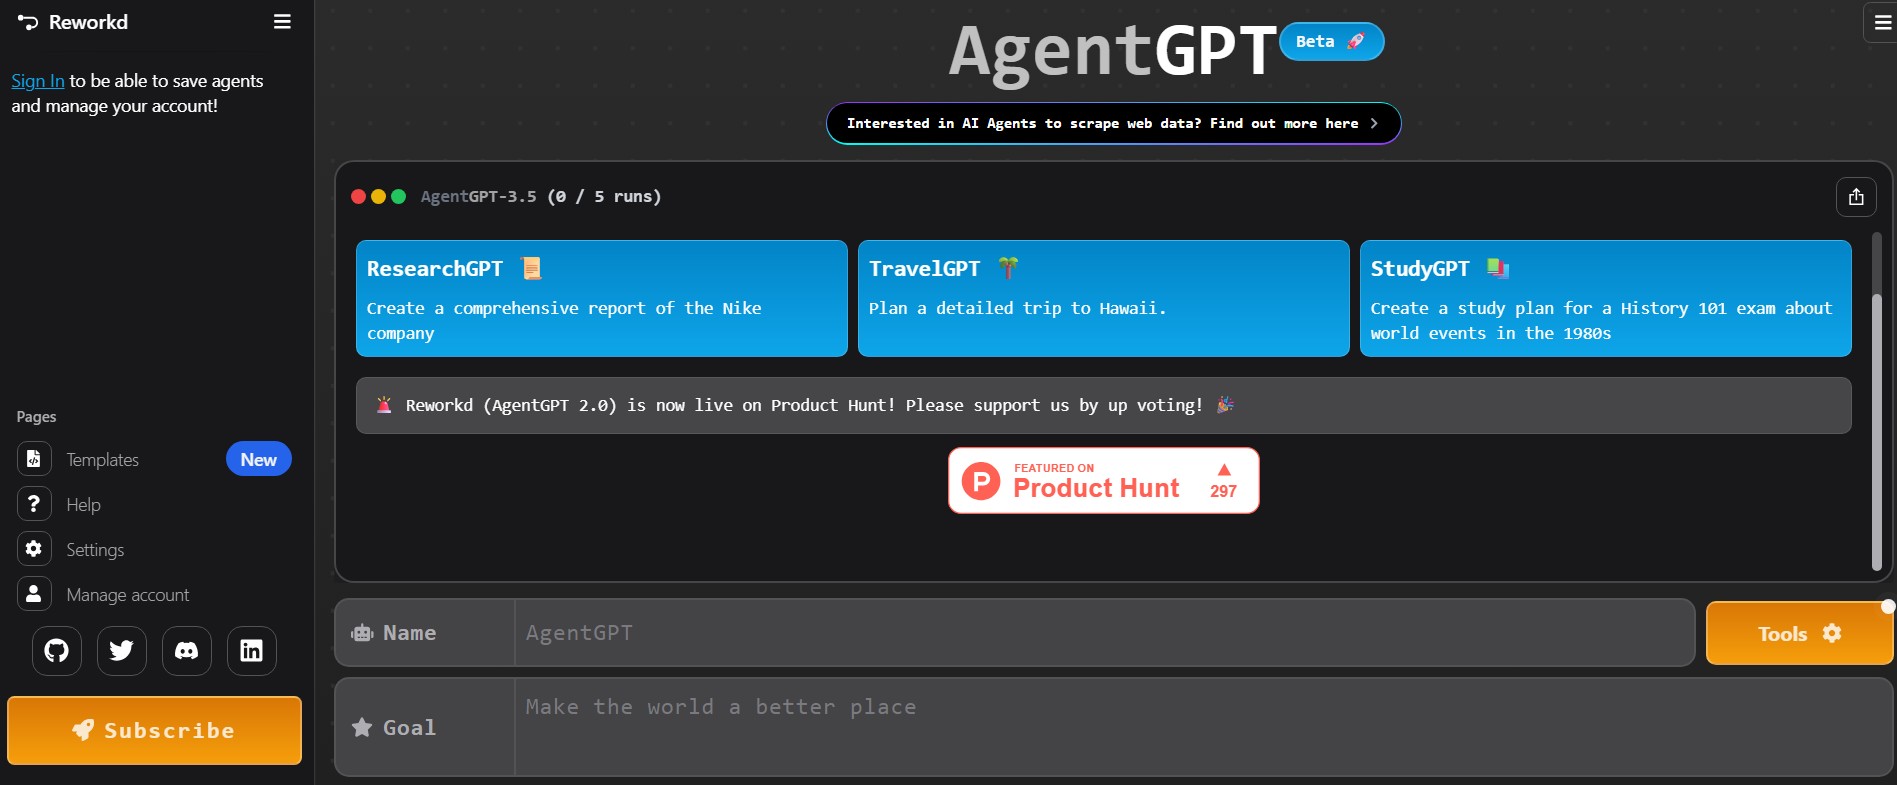1897x785 pixels.
Task: Click the Product Hunt announcement message
Action: click(x=1104, y=405)
